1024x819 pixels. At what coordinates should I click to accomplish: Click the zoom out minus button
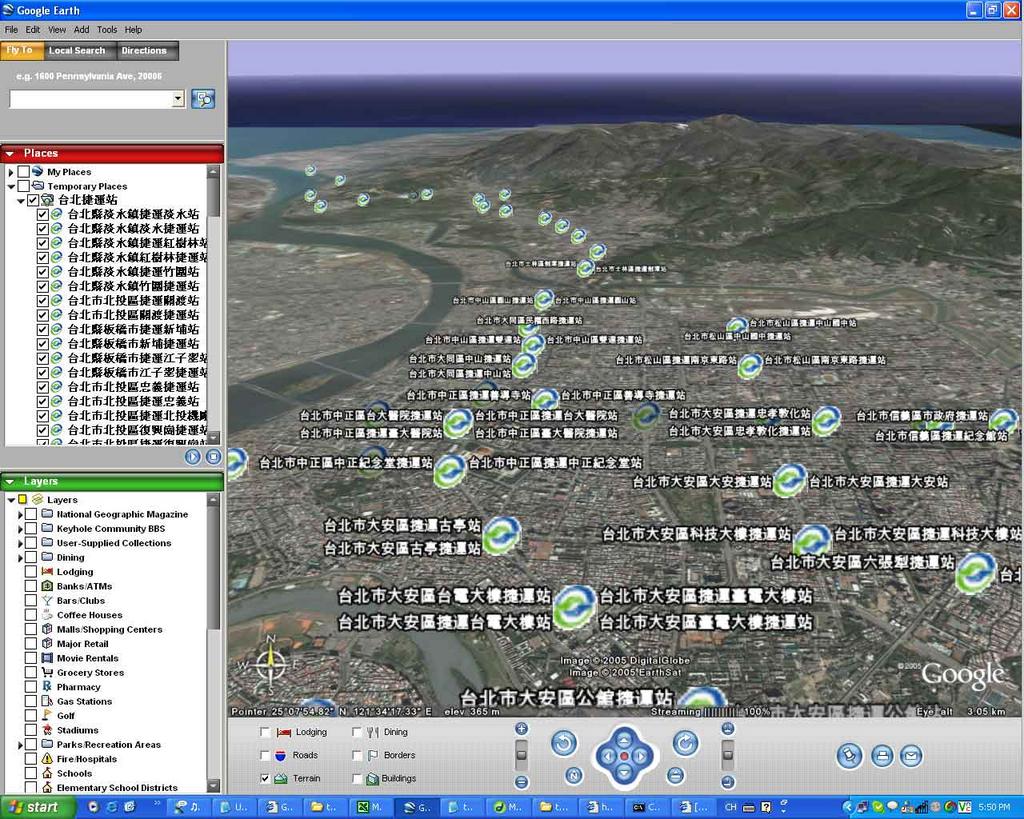[x=521, y=782]
